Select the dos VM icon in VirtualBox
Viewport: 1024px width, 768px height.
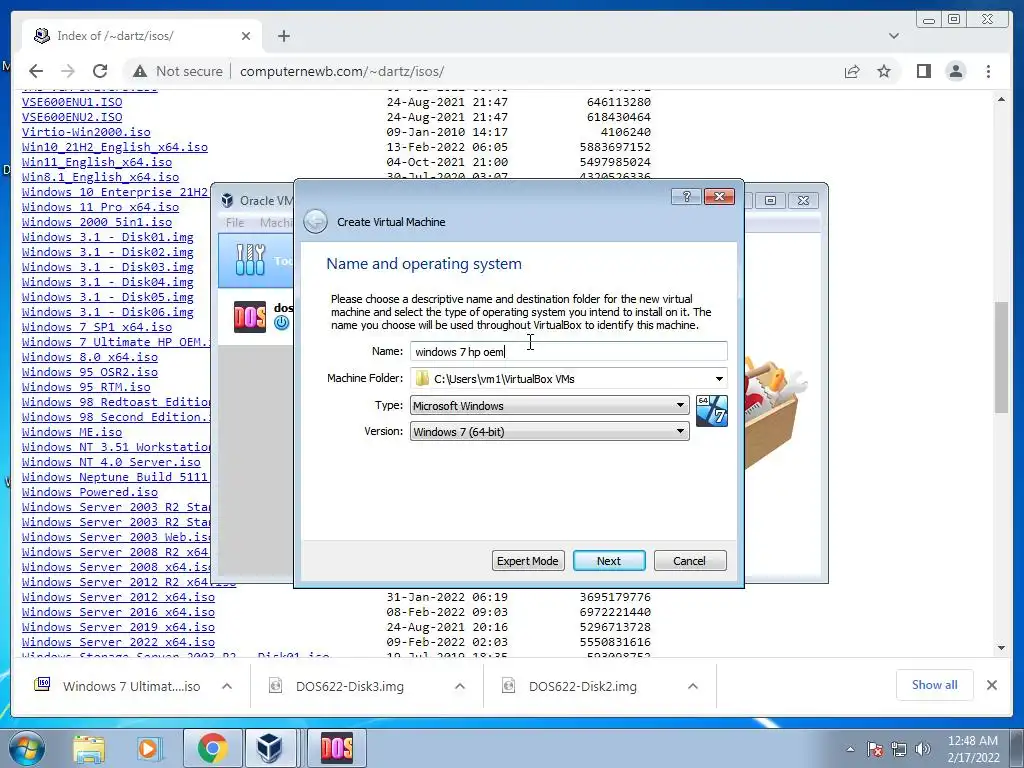[x=250, y=317]
